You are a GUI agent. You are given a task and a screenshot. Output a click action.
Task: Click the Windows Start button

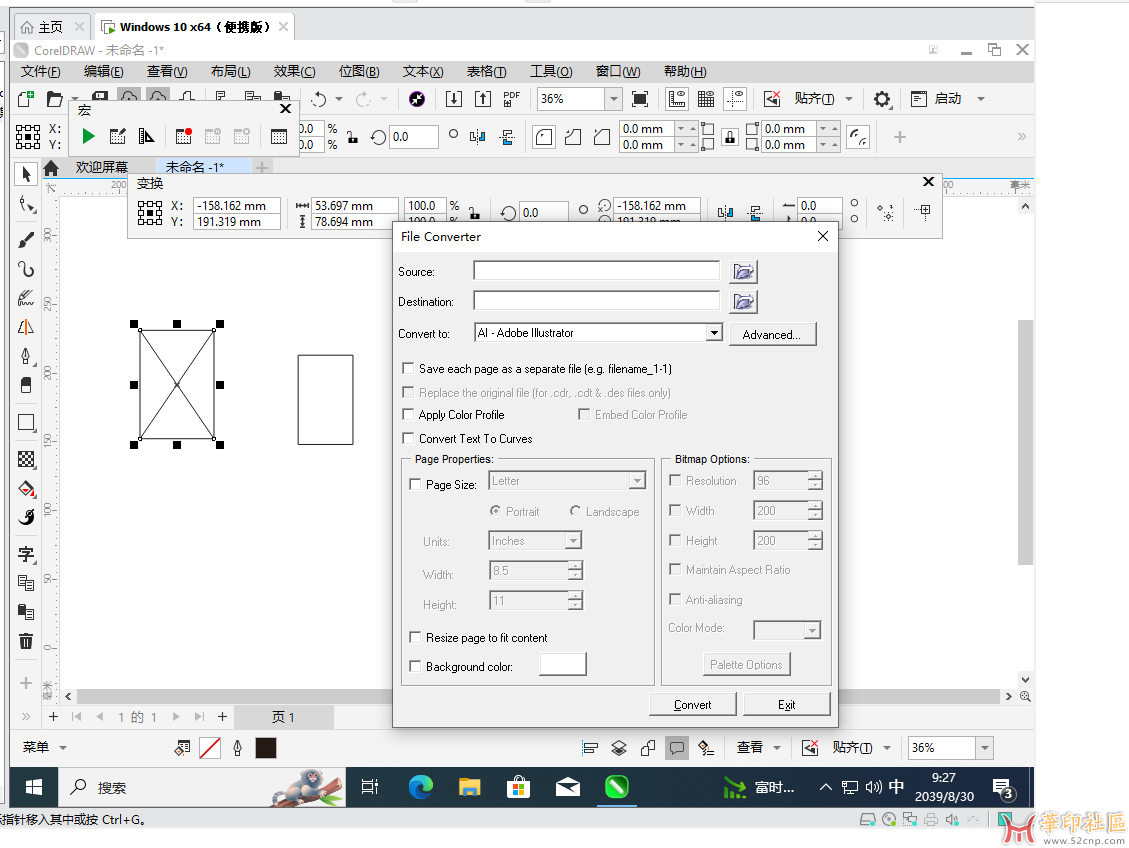[x=34, y=788]
